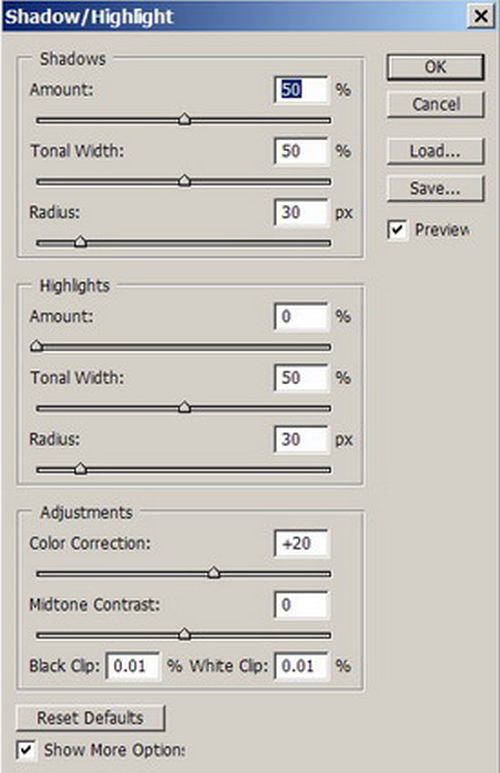Click the Highlights Amount slider handle

pyautogui.click(x=36, y=346)
